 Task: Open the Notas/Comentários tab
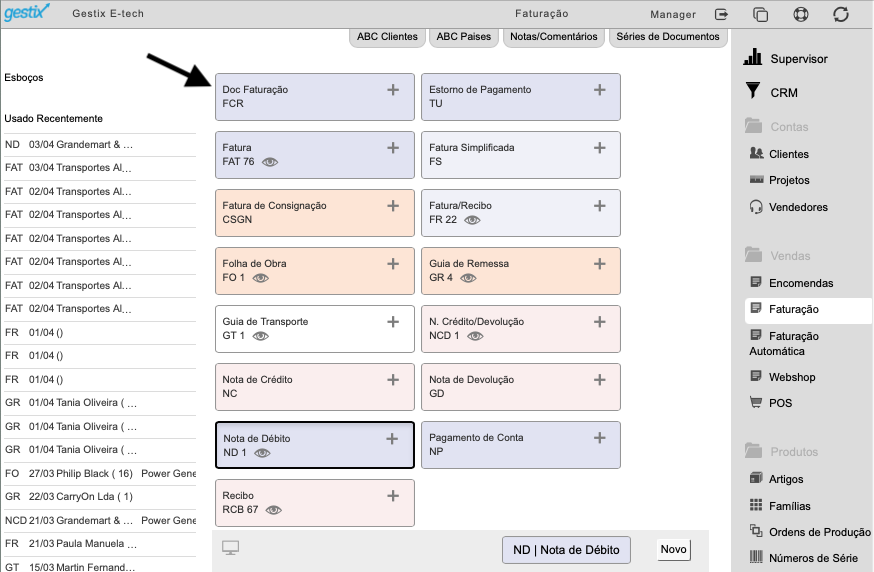553,37
